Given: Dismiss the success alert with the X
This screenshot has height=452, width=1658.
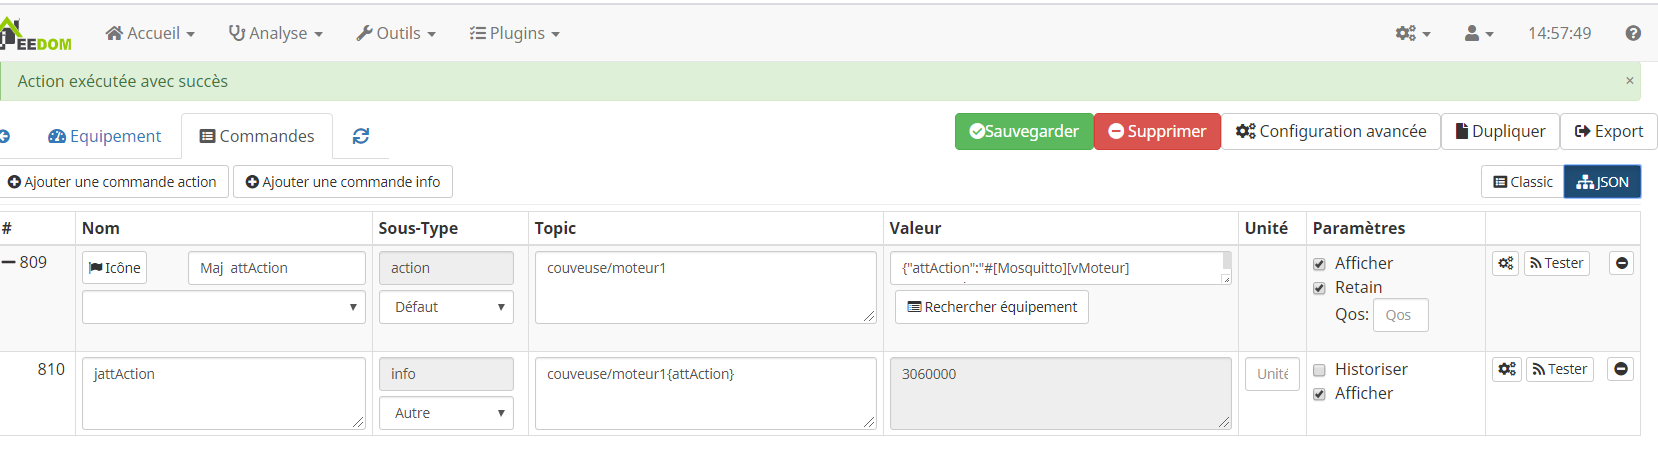Looking at the screenshot, I should pyautogui.click(x=1630, y=81).
